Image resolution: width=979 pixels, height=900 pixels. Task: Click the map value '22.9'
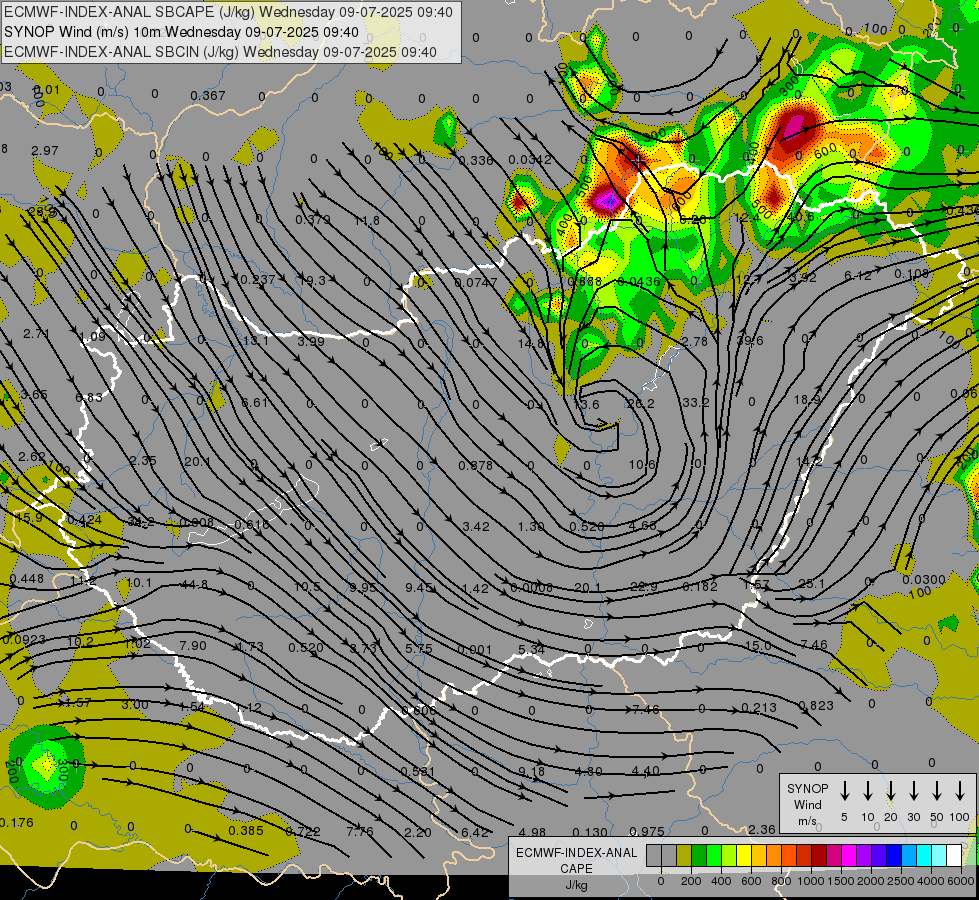644,586
